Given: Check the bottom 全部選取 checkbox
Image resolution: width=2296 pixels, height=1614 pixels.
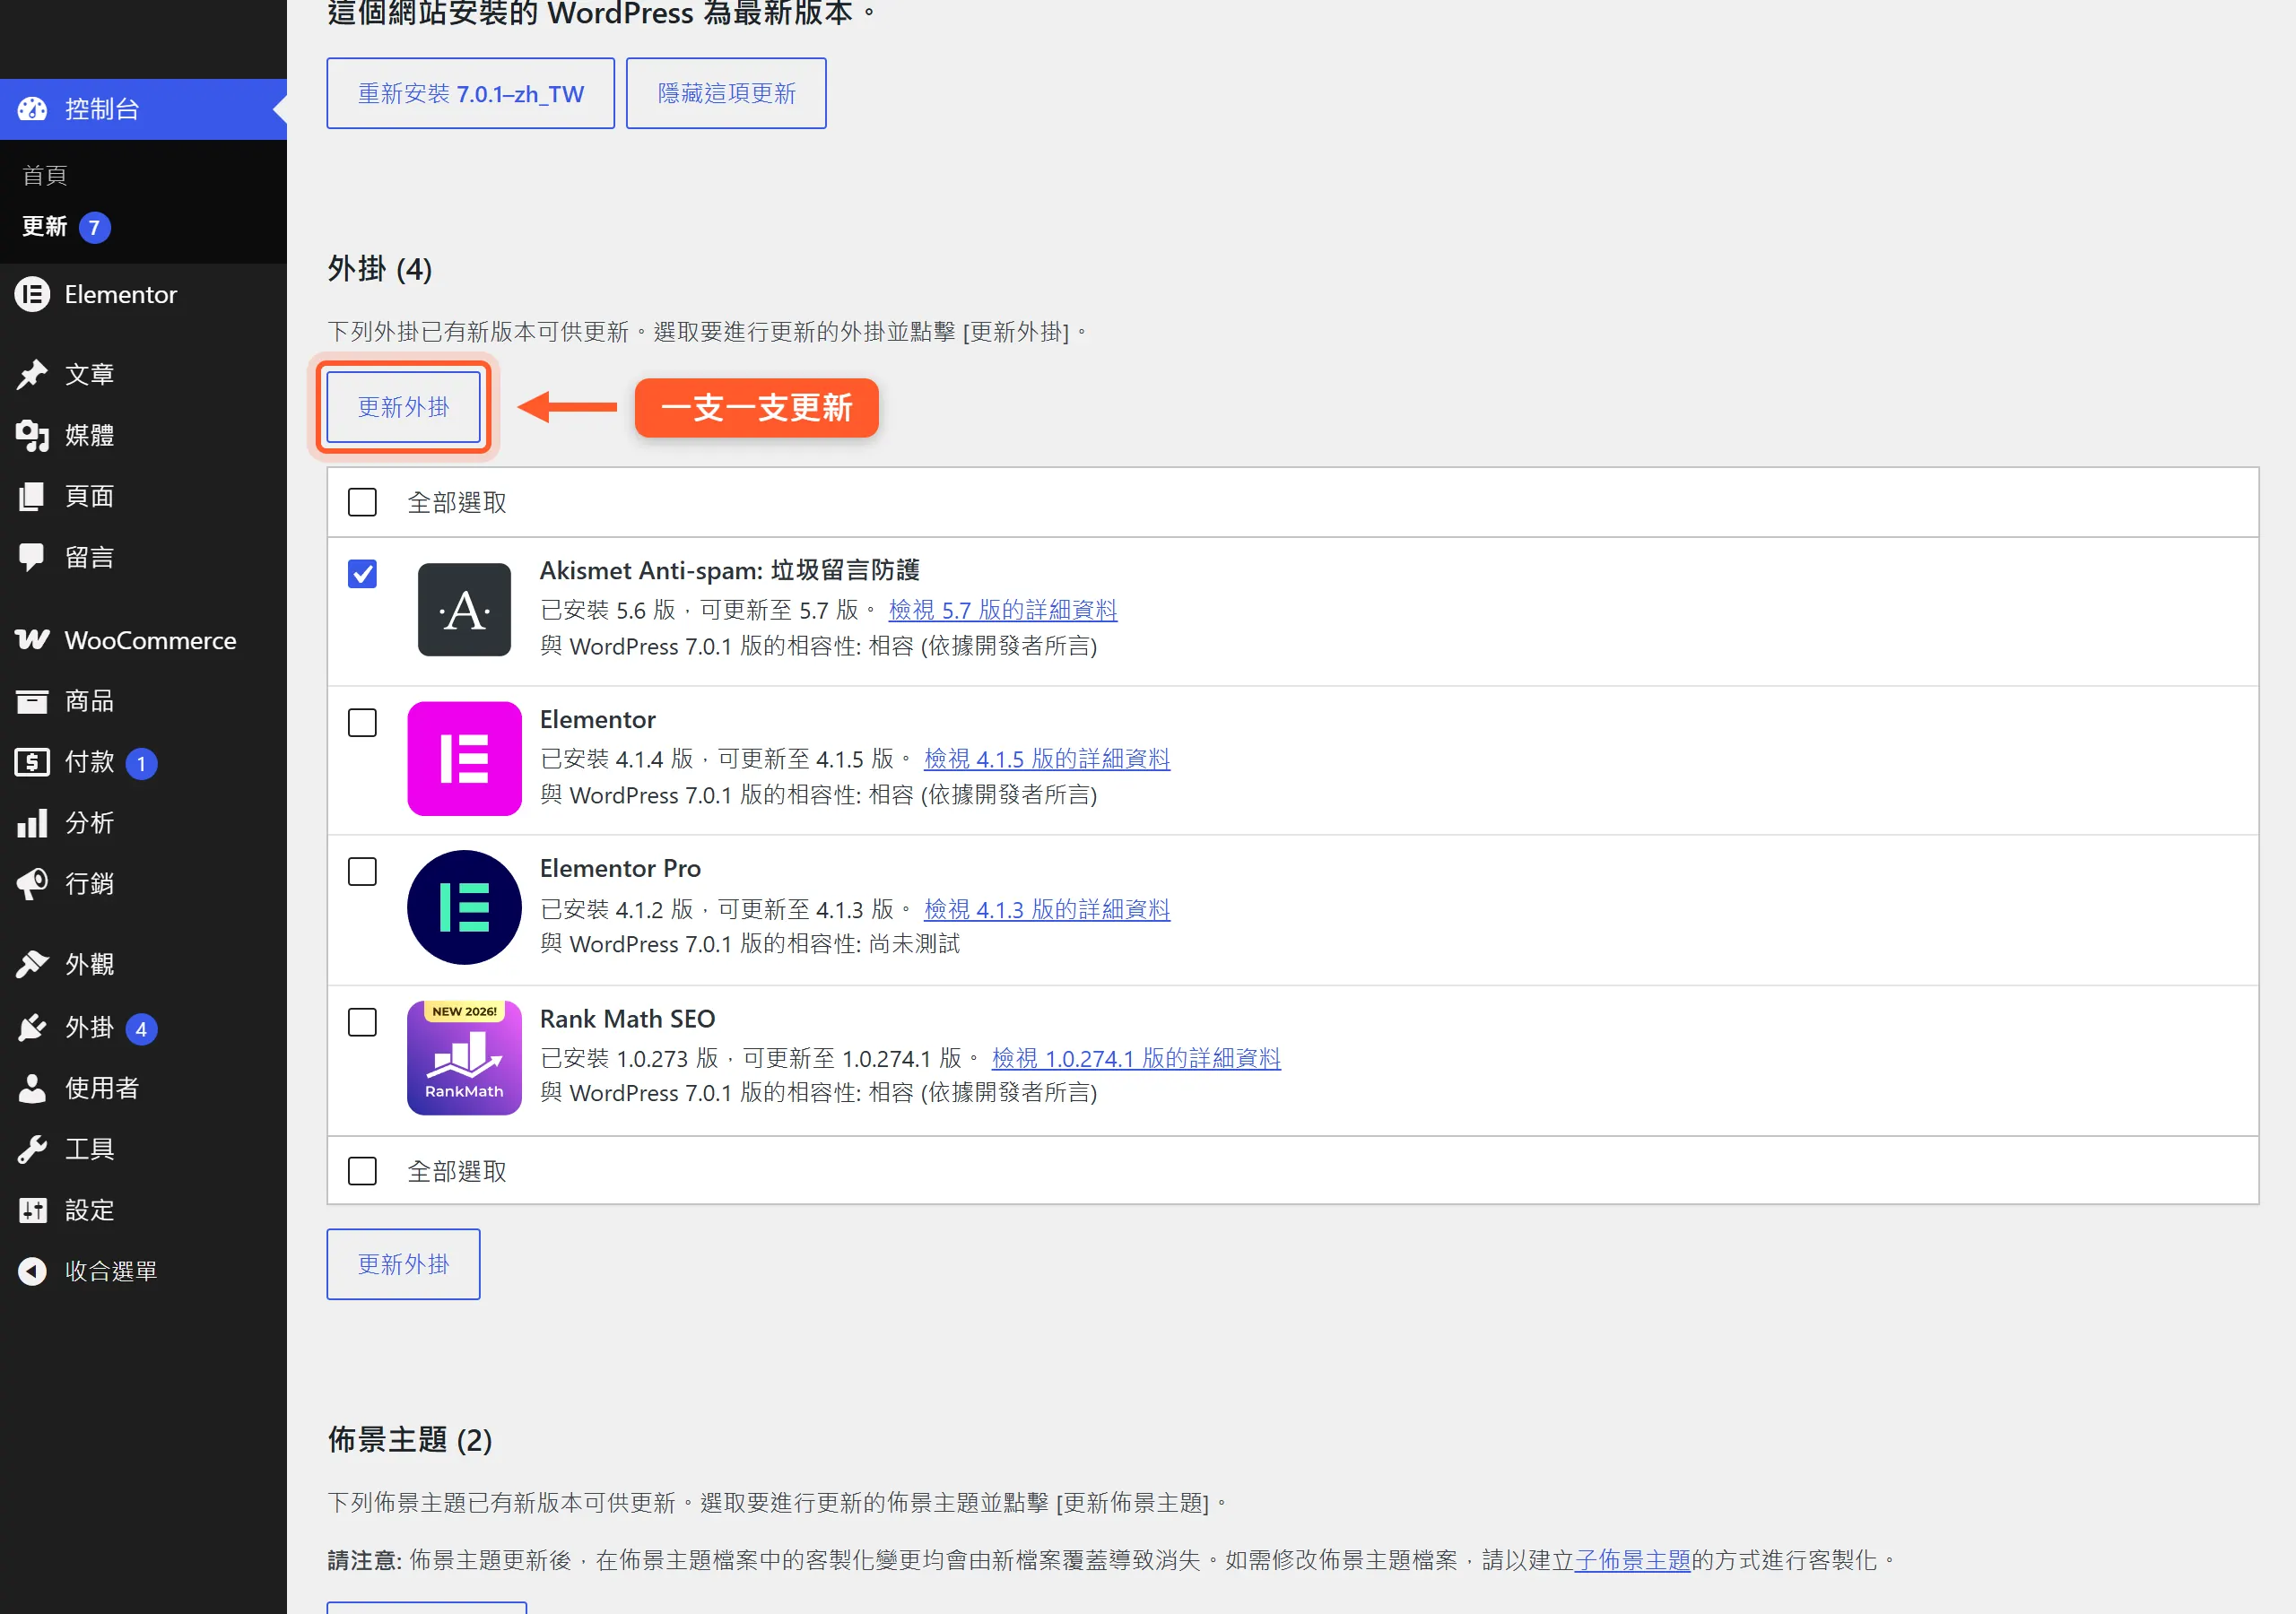Looking at the screenshot, I should click(x=362, y=1170).
